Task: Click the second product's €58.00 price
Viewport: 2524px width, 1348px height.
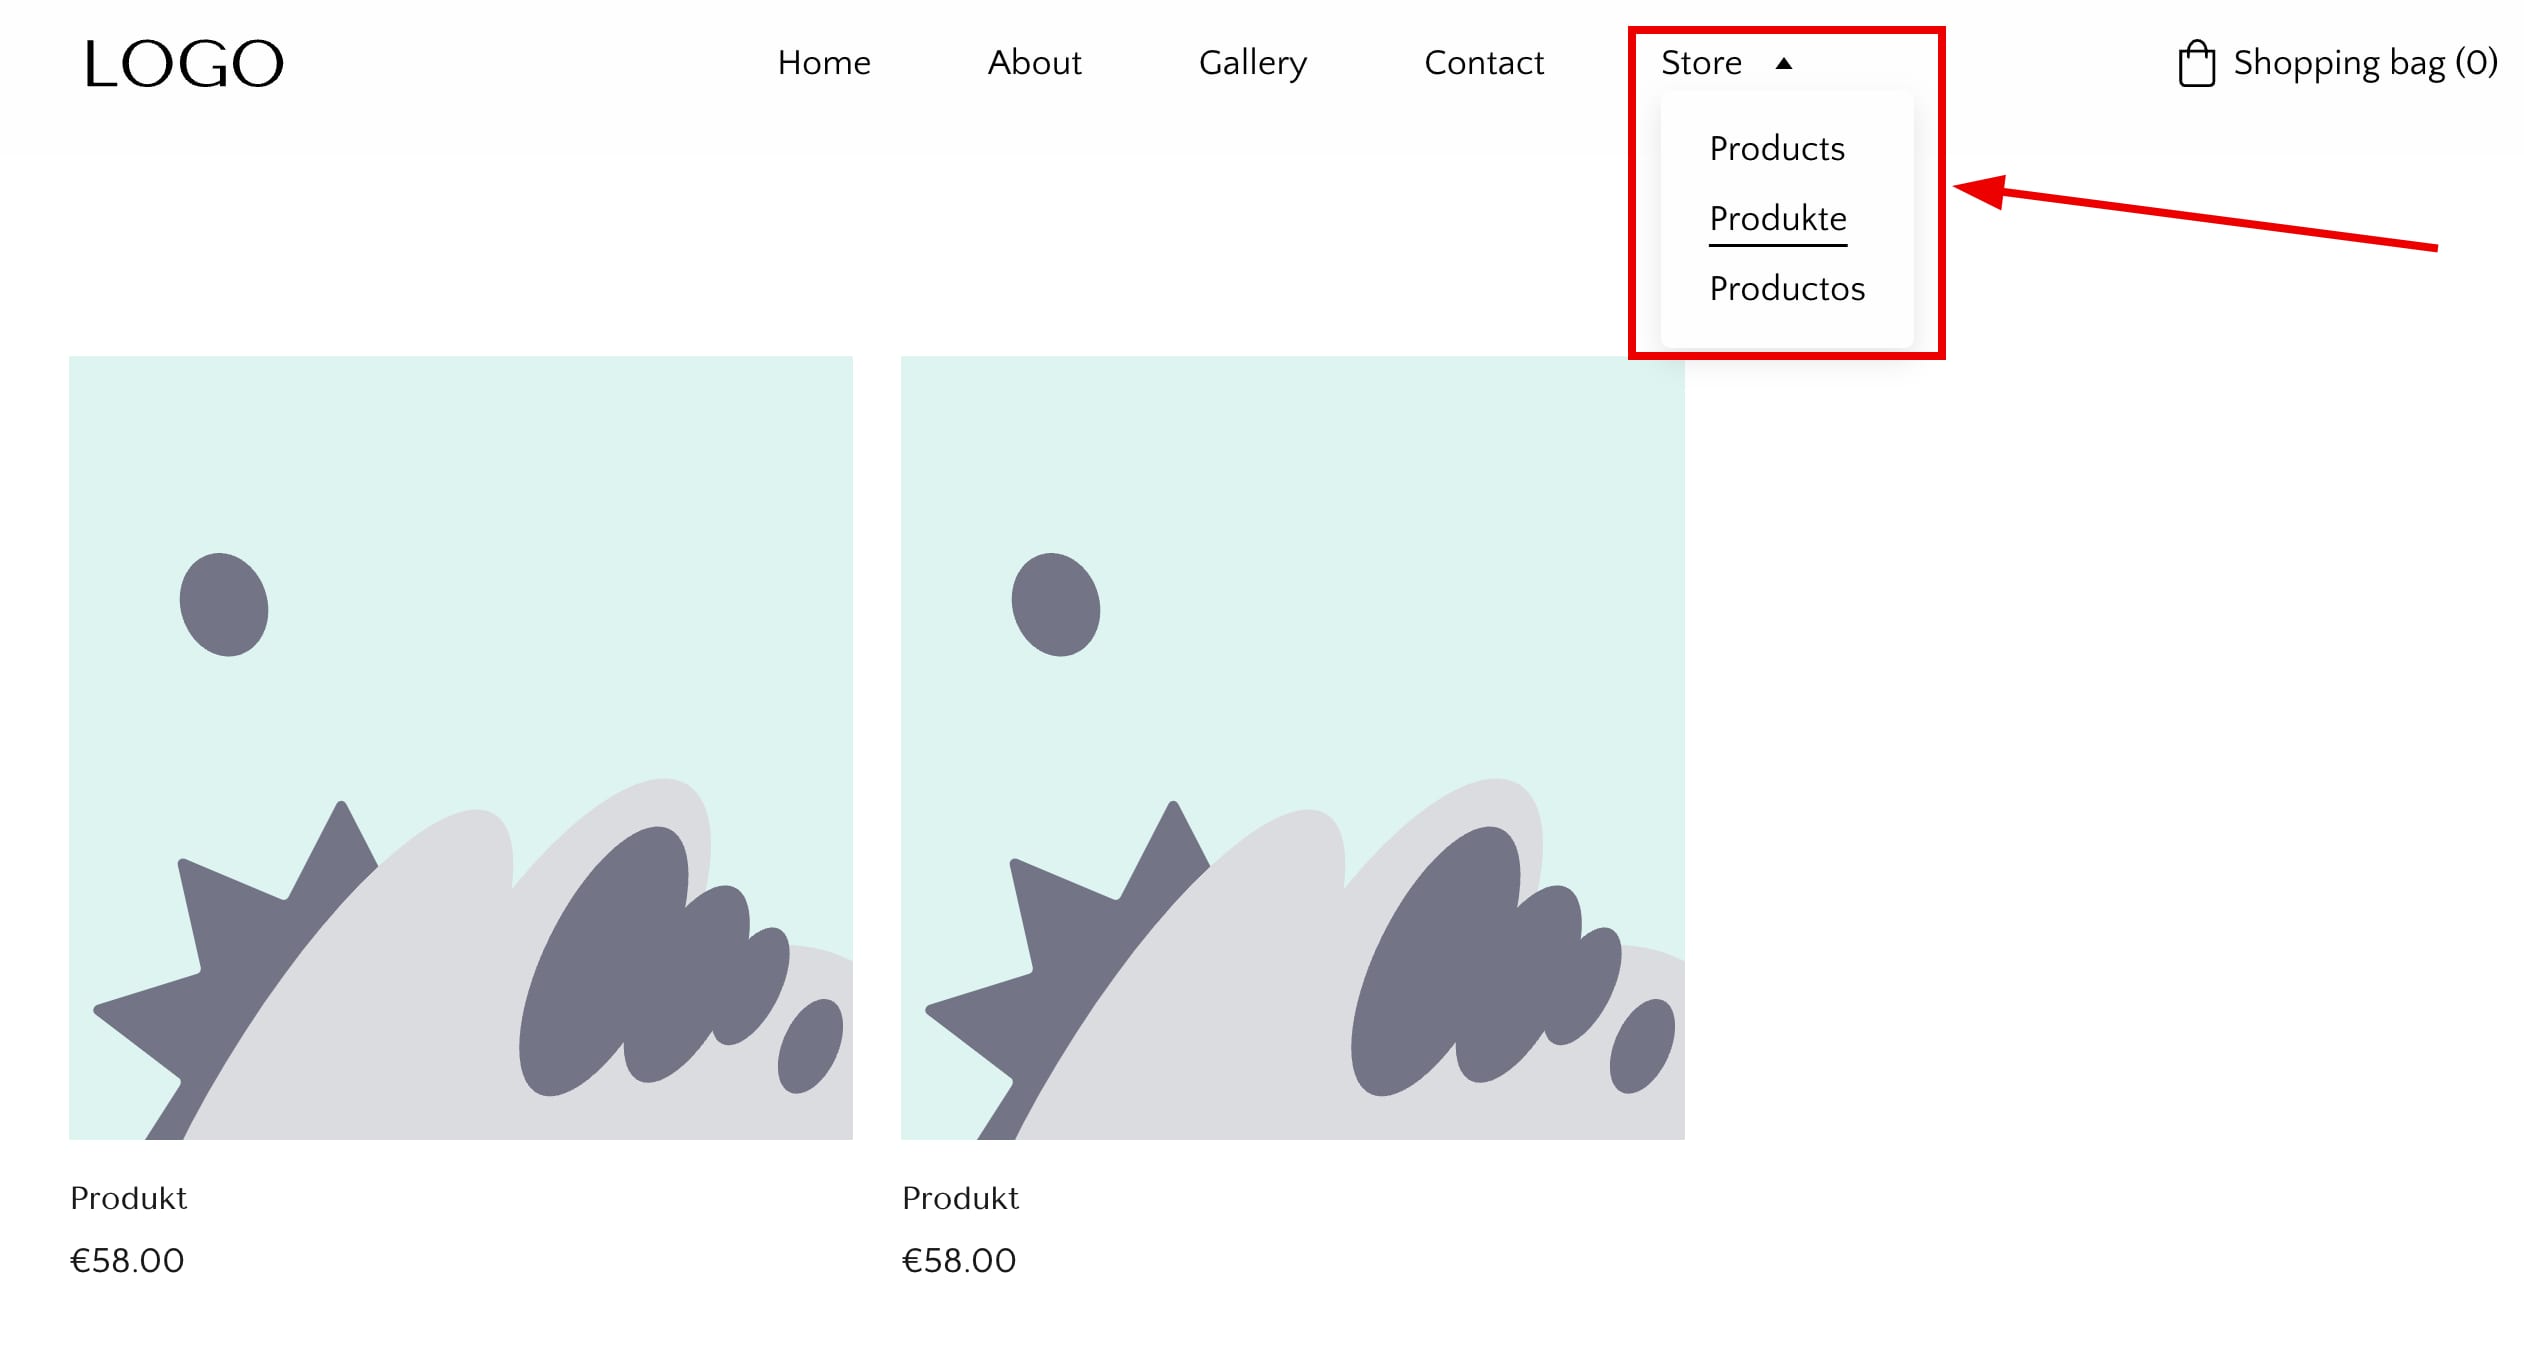Action: [x=959, y=1260]
